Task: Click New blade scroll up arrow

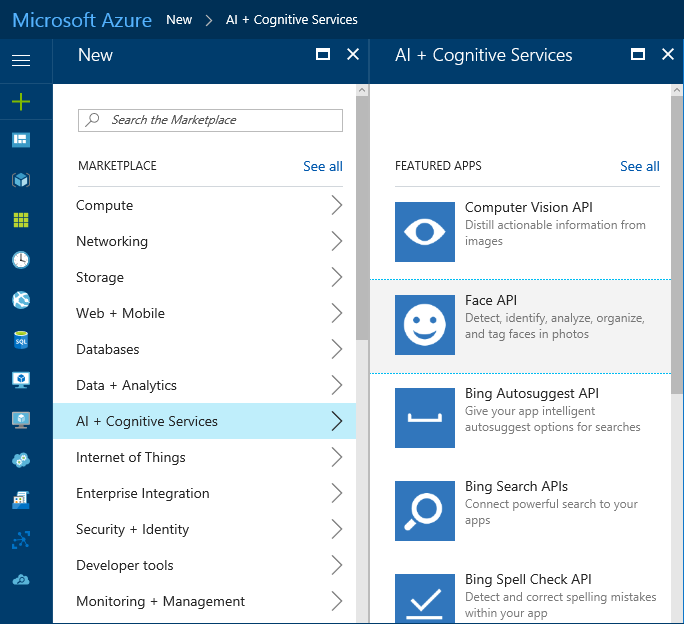Action: click(362, 90)
